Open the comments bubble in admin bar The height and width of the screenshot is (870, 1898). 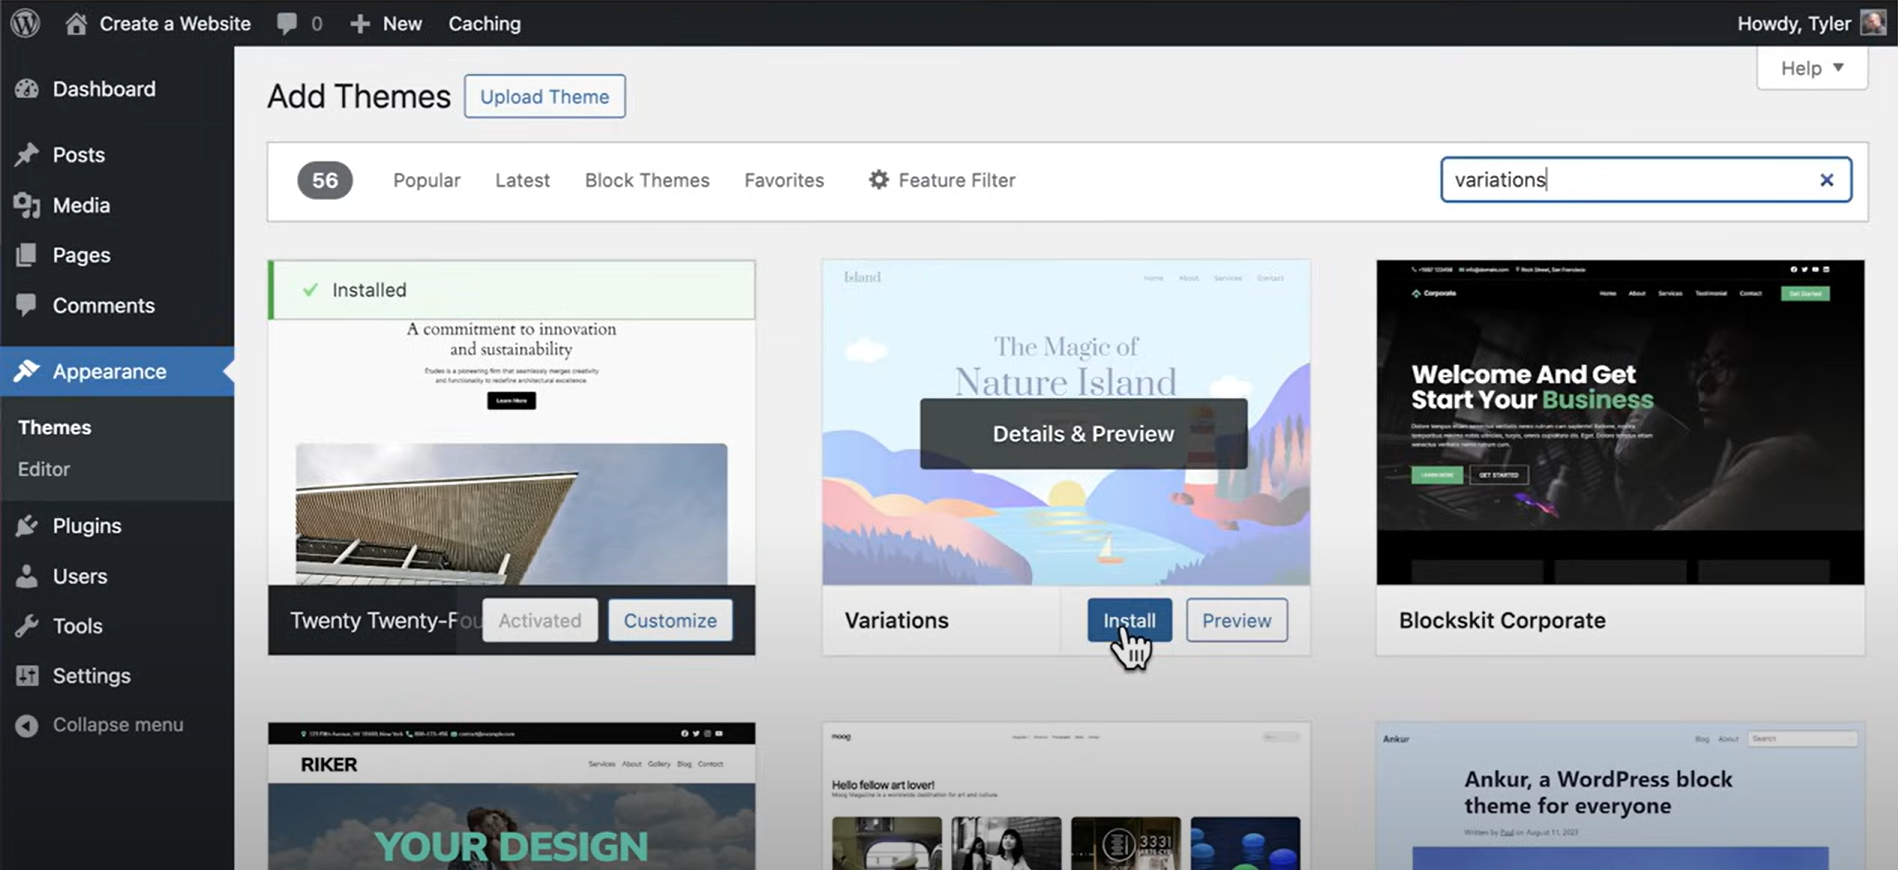point(287,24)
